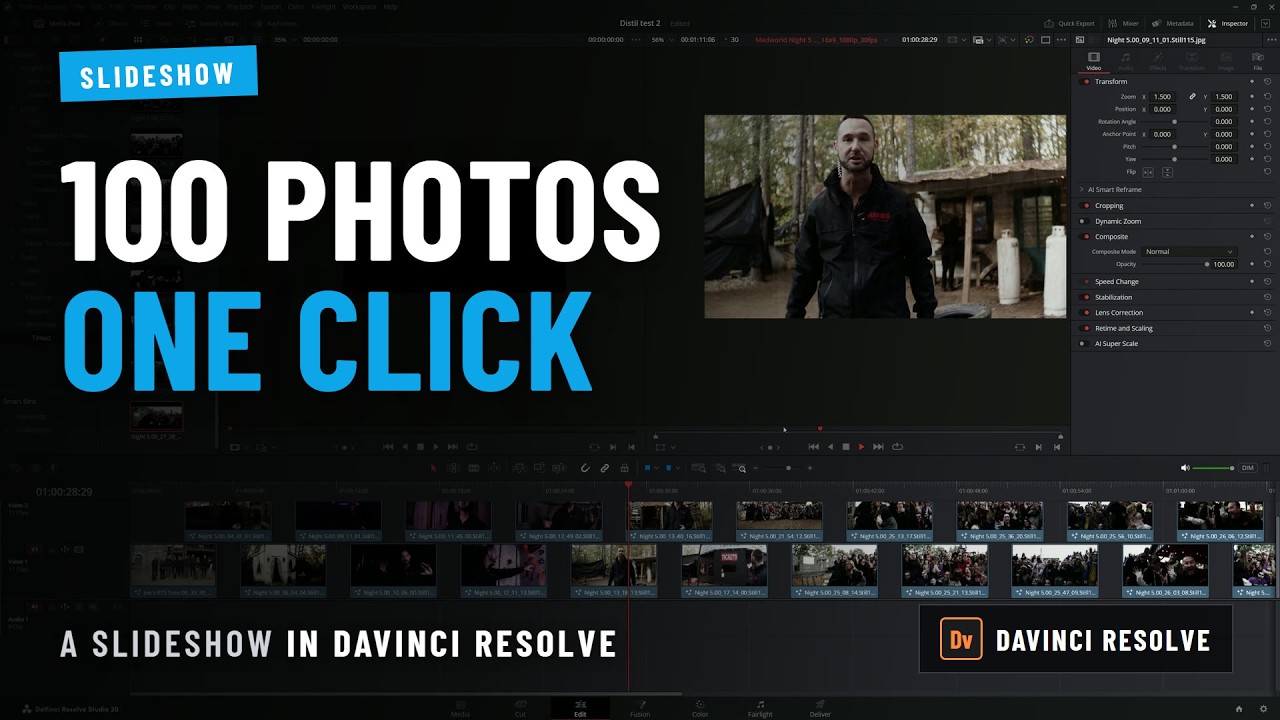The image size is (1280, 720).
Task: Jump to the last frame
Action: click(878, 447)
